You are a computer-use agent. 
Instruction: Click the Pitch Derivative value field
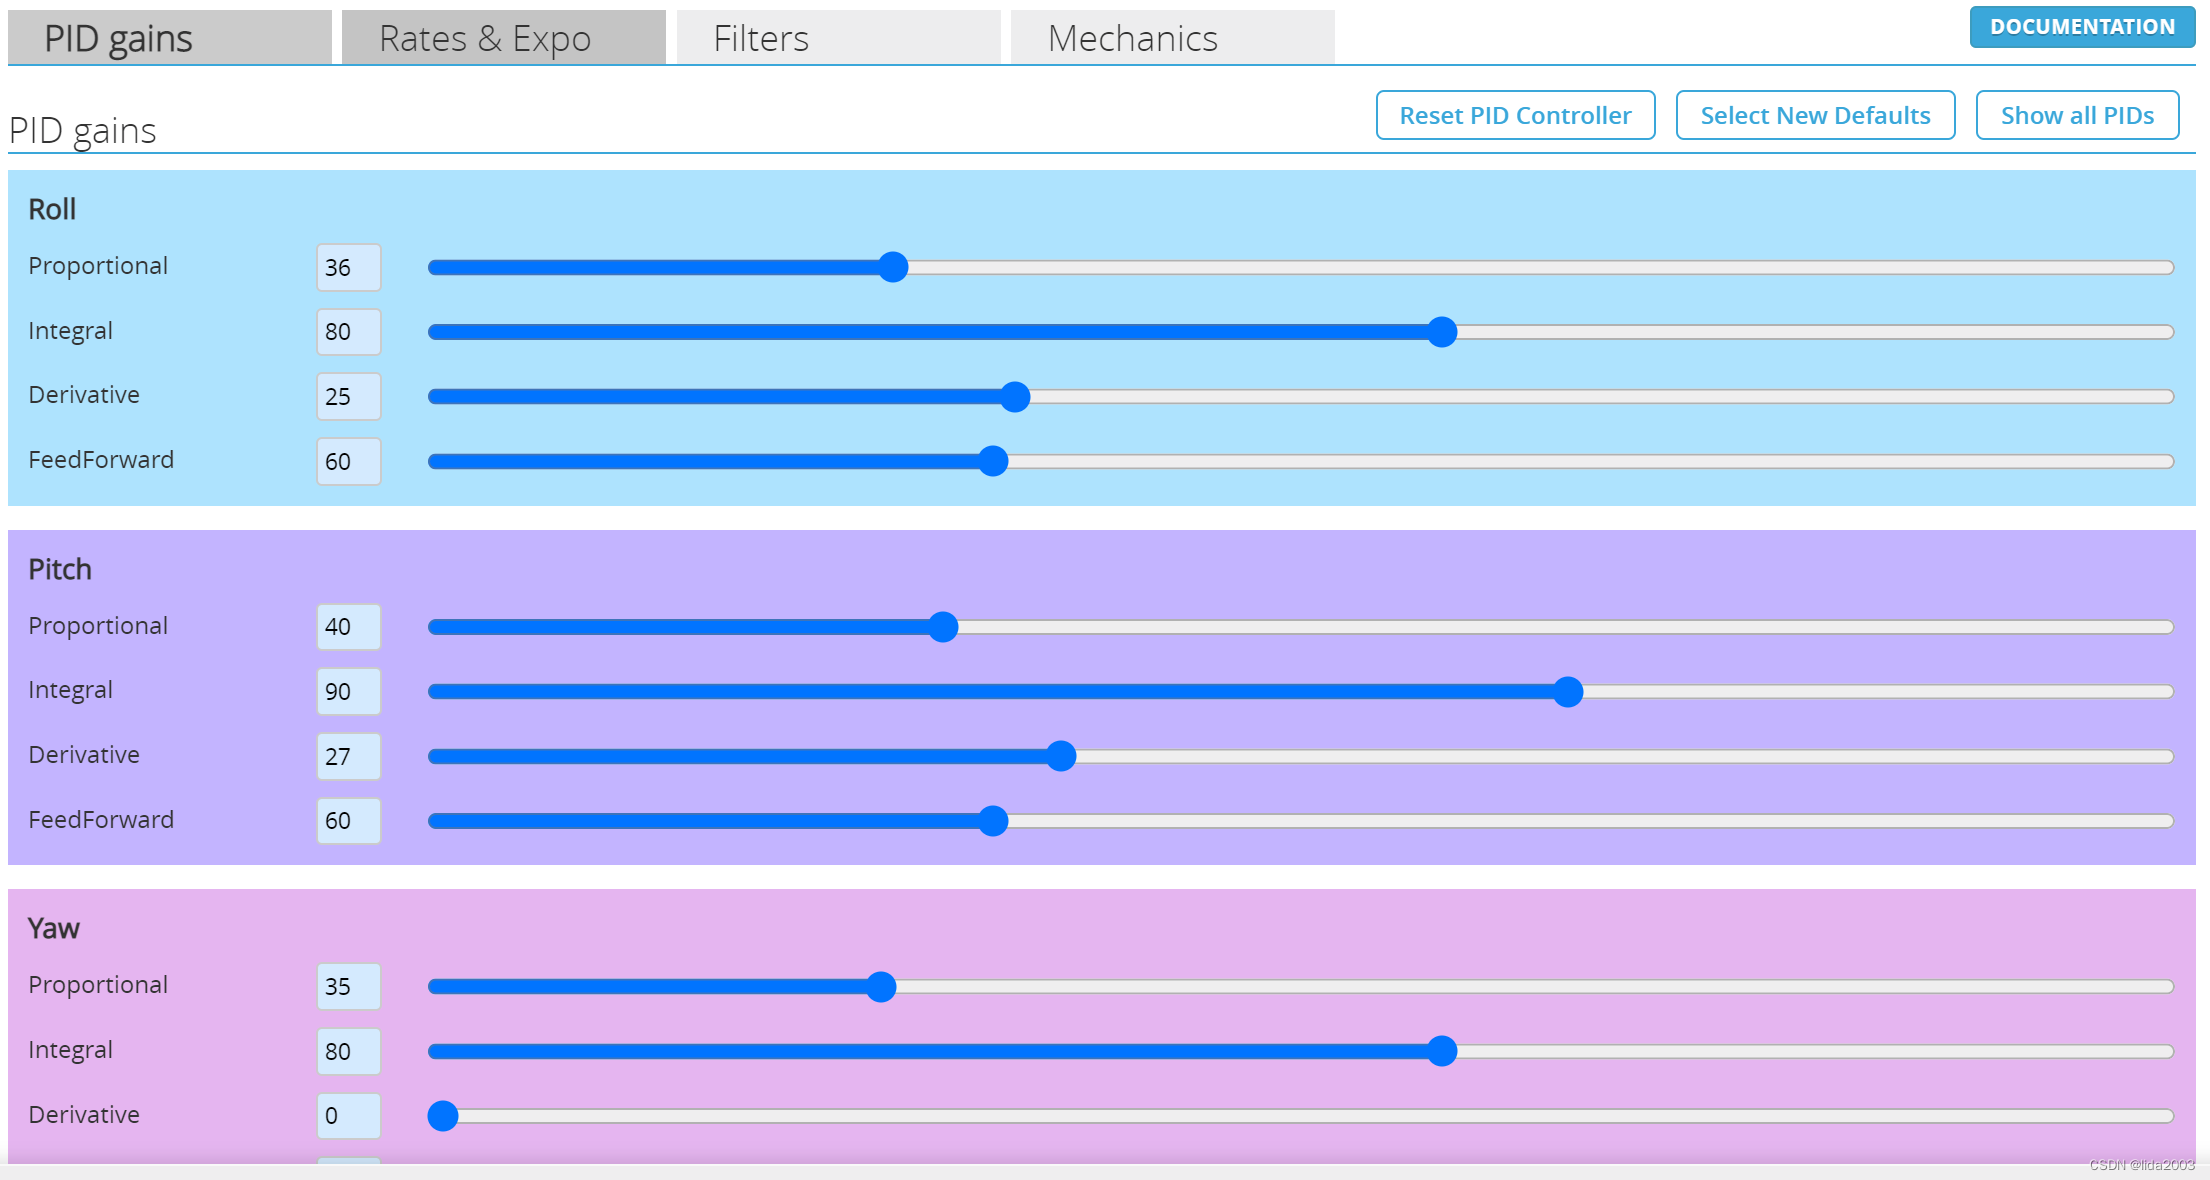pyautogui.click(x=348, y=756)
